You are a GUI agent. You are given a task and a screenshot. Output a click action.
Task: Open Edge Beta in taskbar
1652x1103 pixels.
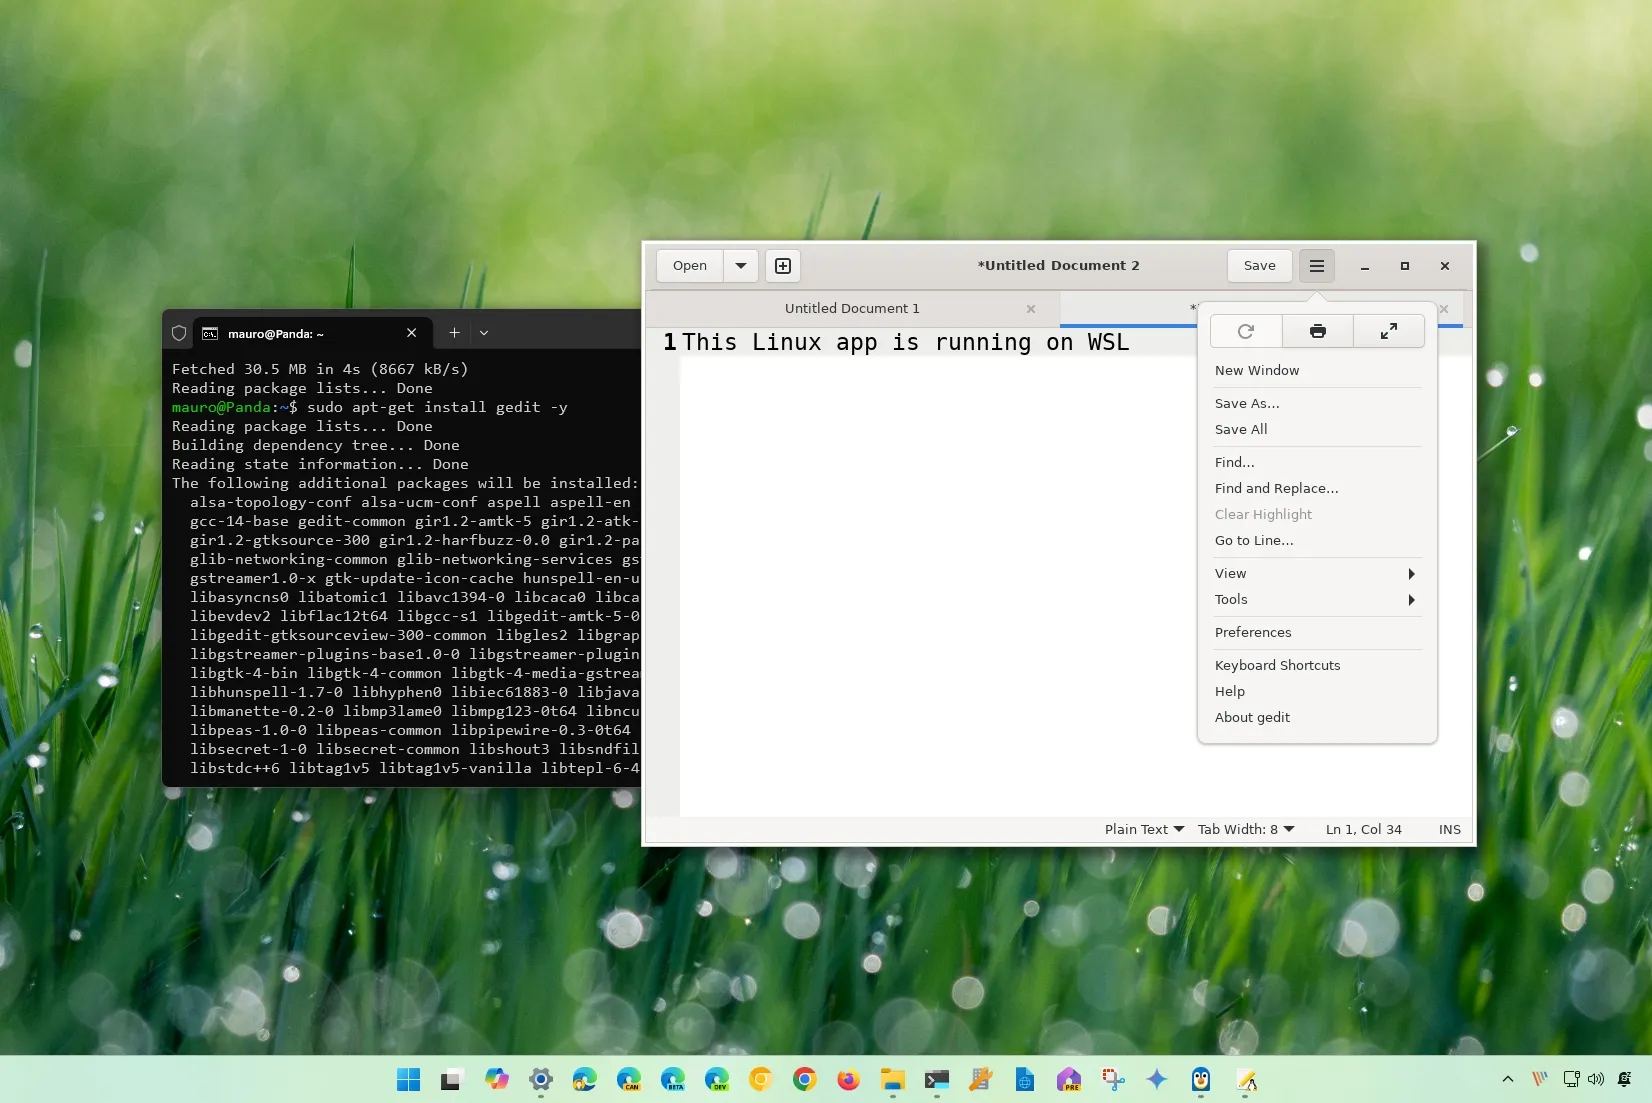pos(673,1079)
